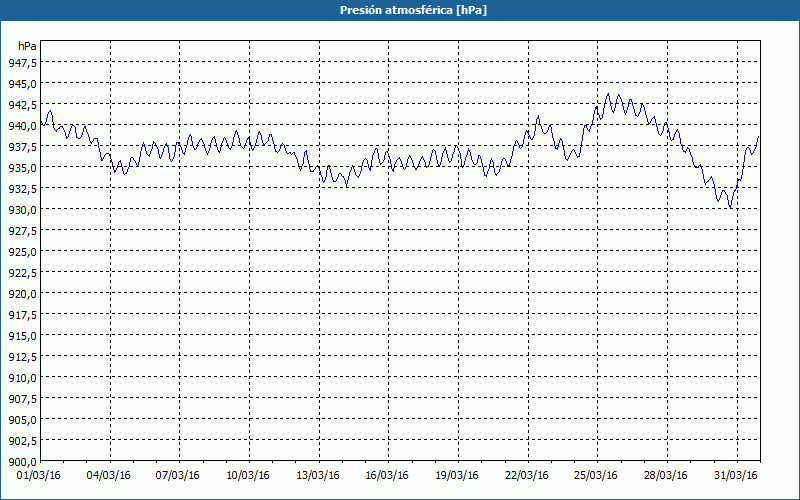Click the 25/03/16 date label

click(596, 476)
